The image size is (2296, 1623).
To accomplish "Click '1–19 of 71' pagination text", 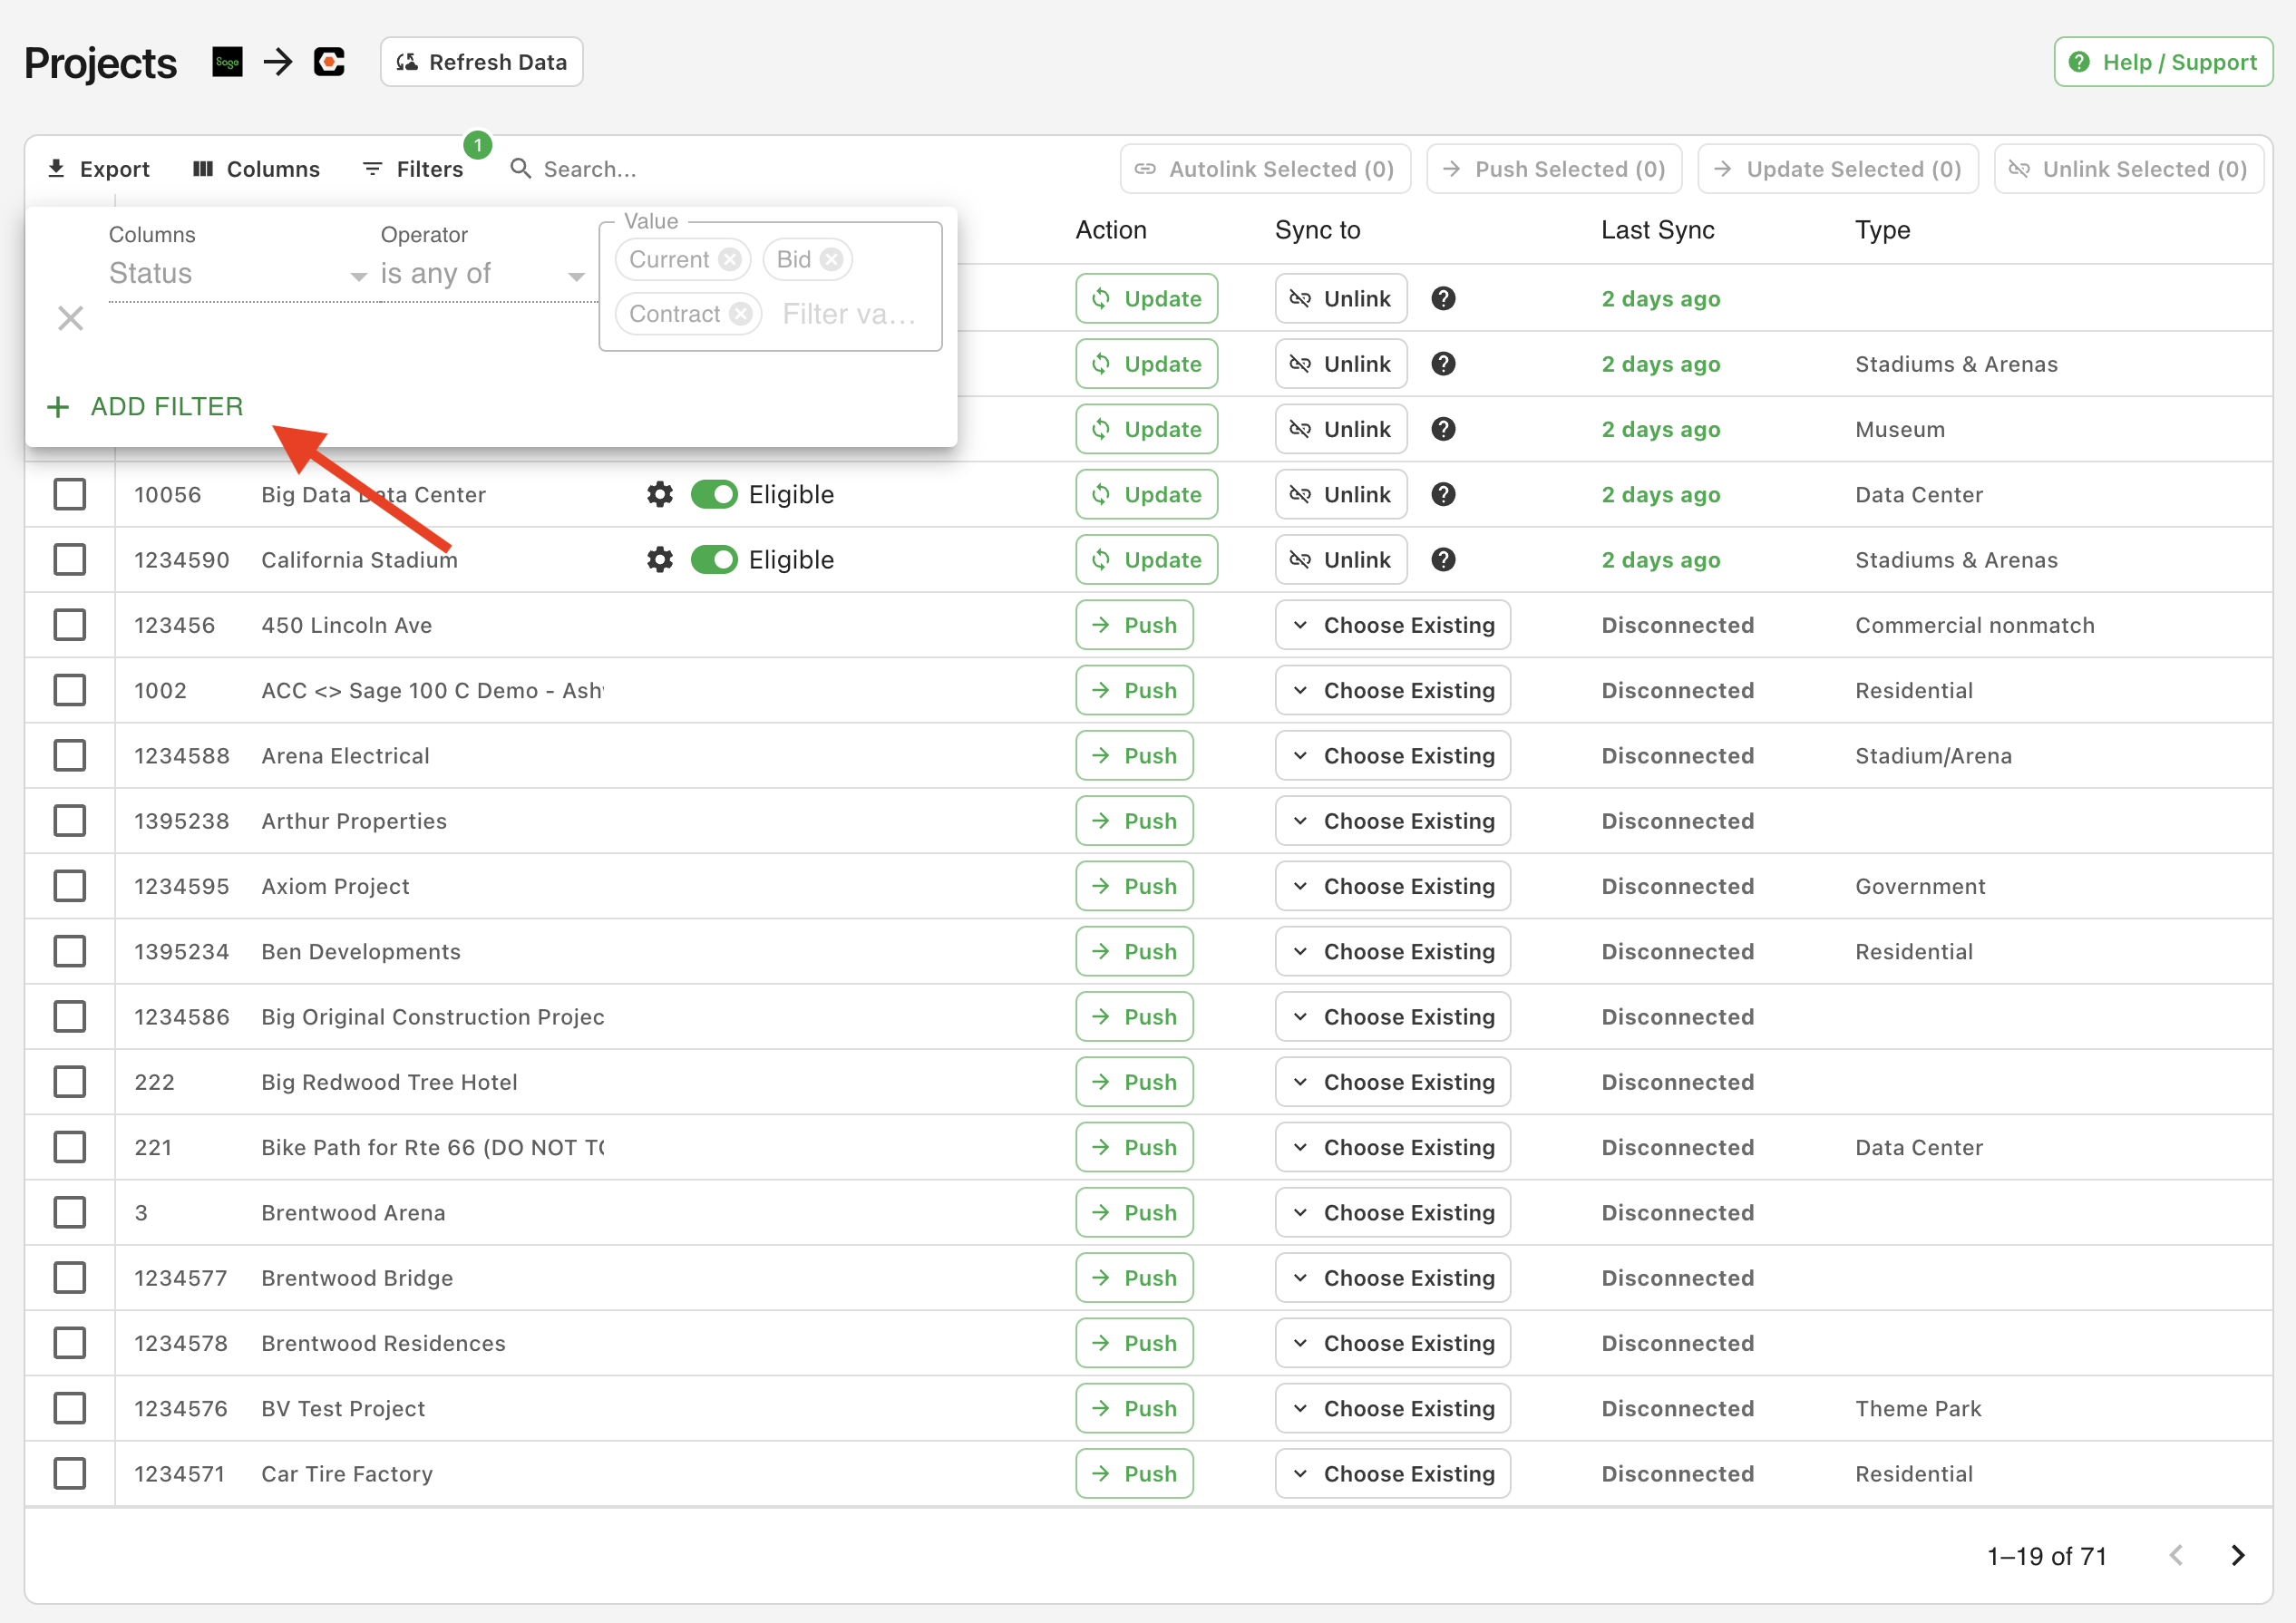I will click(2046, 1556).
